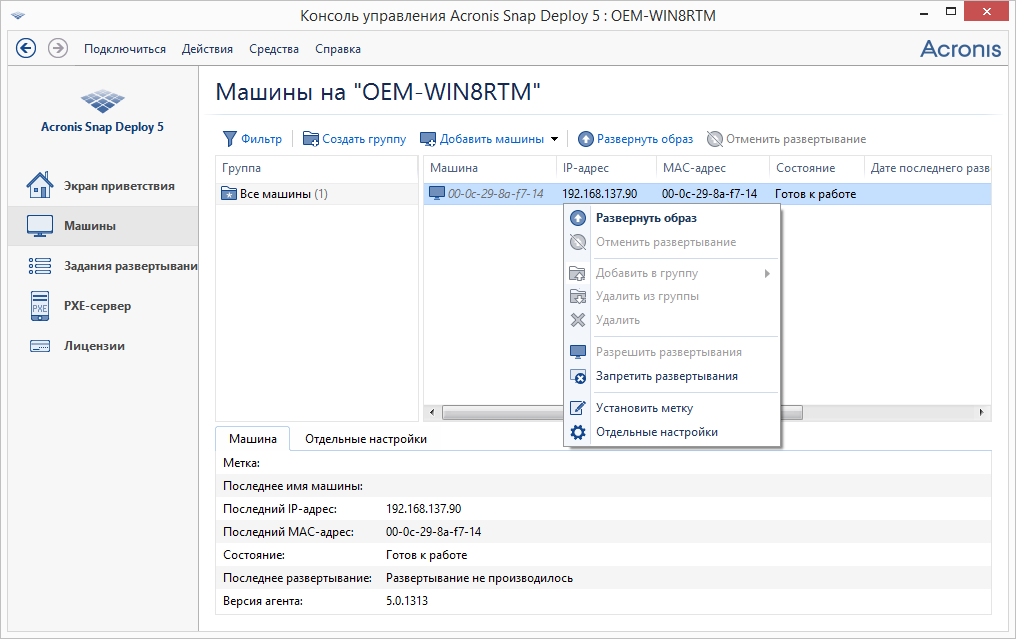Switch to Машина details tab
The height and width of the screenshot is (639, 1016).
point(253,439)
